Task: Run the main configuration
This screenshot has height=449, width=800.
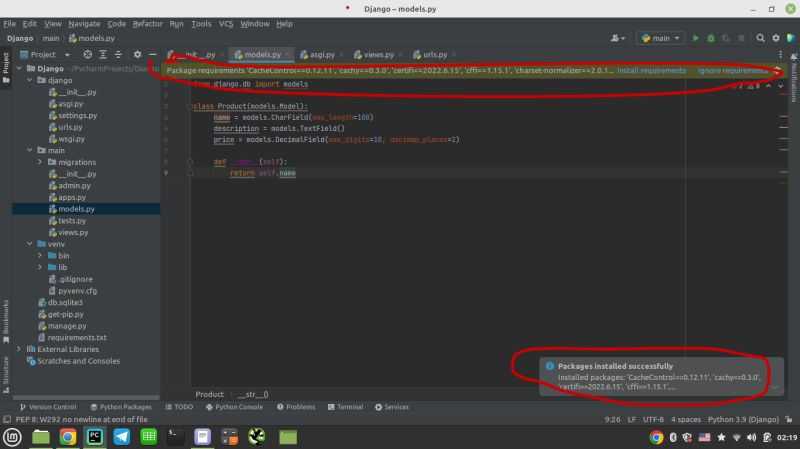Action: pyautogui.click(x=695, y=38)
